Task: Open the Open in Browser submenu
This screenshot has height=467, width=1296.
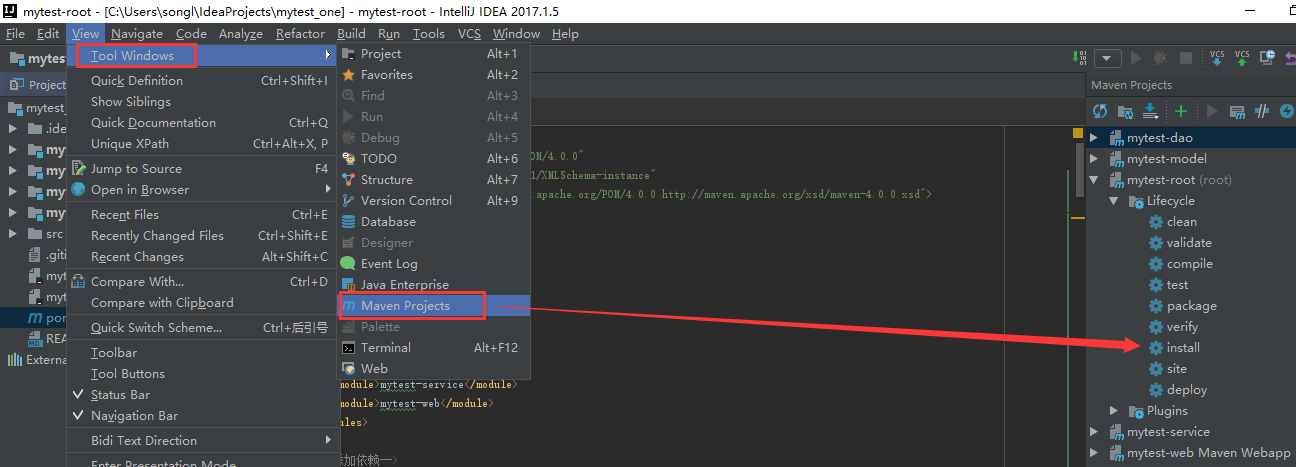Action: click(x=201, y=190)
